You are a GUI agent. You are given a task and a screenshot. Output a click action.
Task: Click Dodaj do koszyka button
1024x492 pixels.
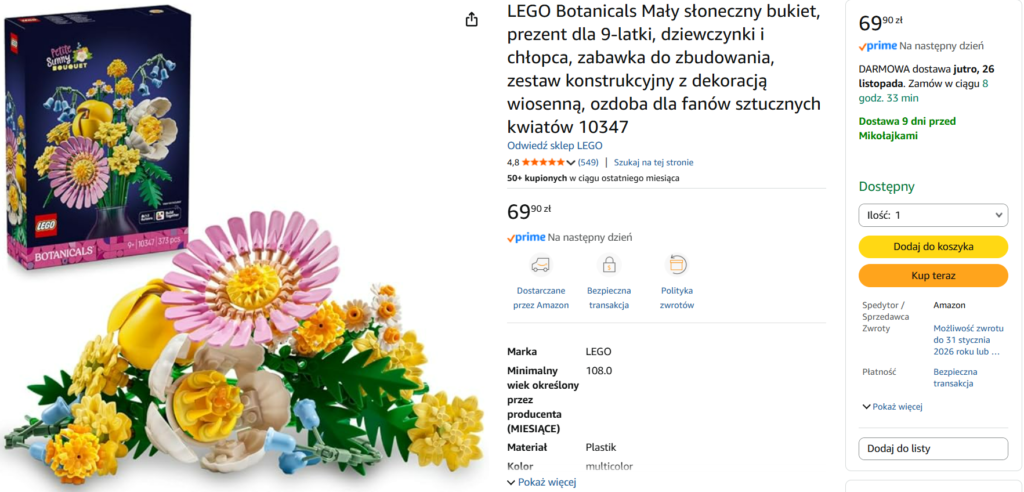(933, 246)
